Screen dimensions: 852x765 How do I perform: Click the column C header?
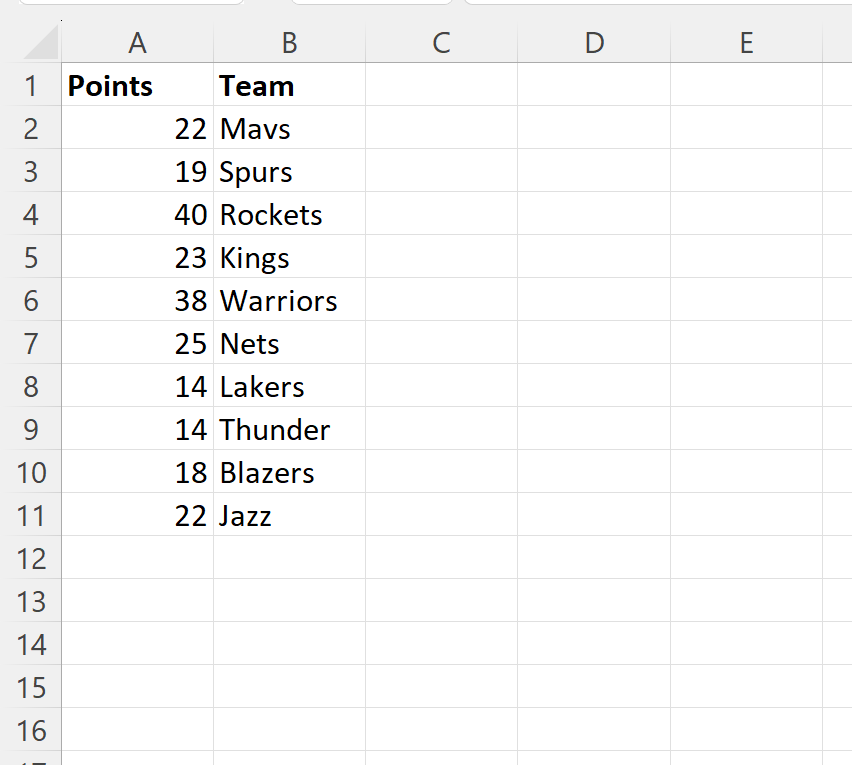(x=441, y=43)
